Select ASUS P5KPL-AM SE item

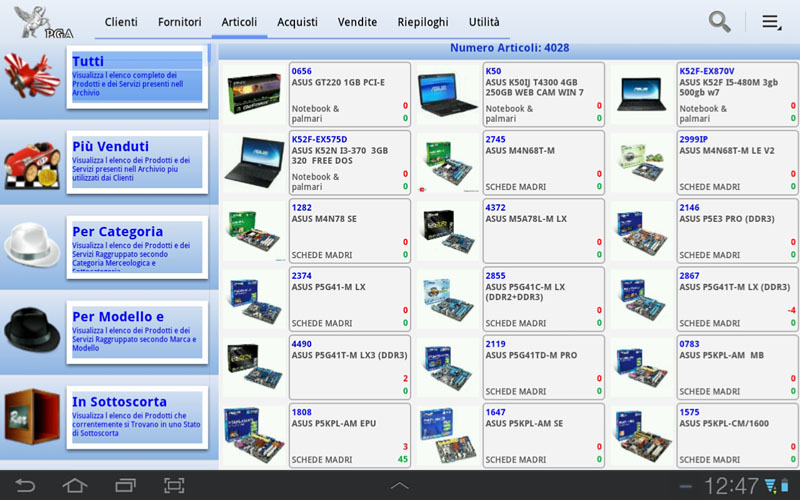click(x=543, y=436)
